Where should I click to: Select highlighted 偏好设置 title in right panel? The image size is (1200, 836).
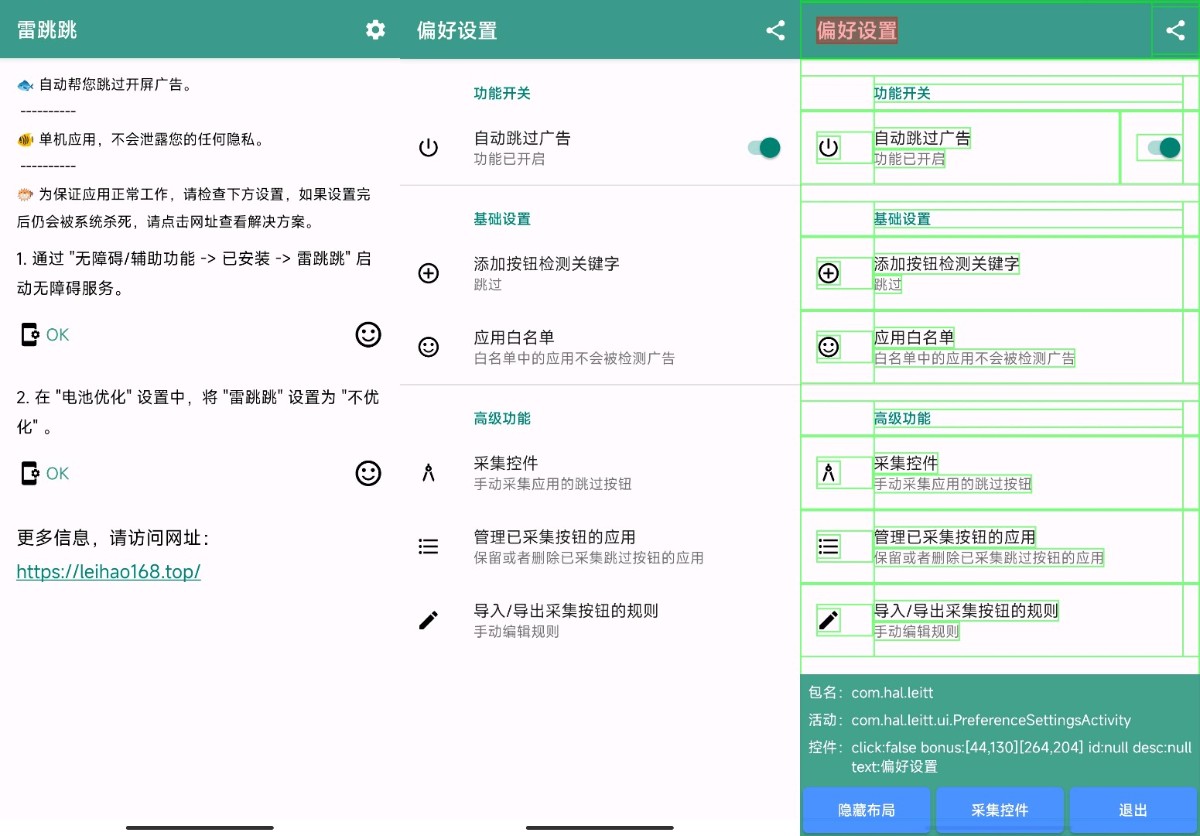(x=857, y=30)
